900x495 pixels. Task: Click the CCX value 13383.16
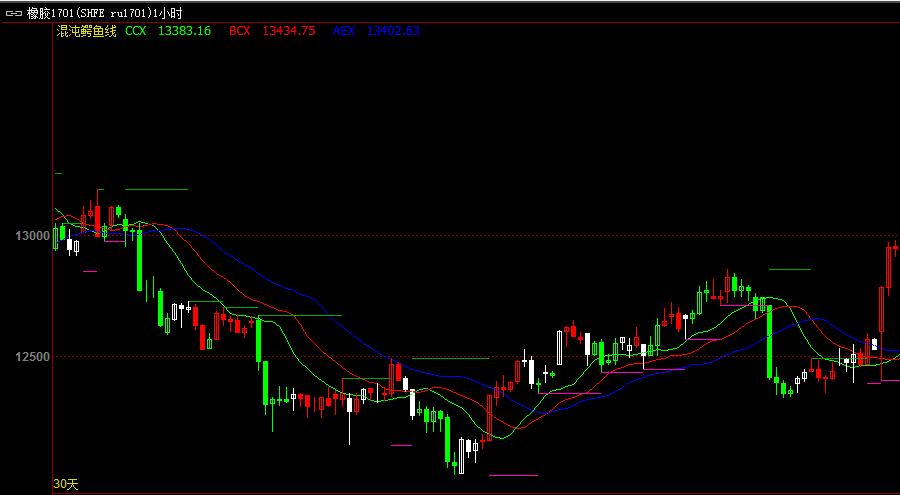[184, 32]
